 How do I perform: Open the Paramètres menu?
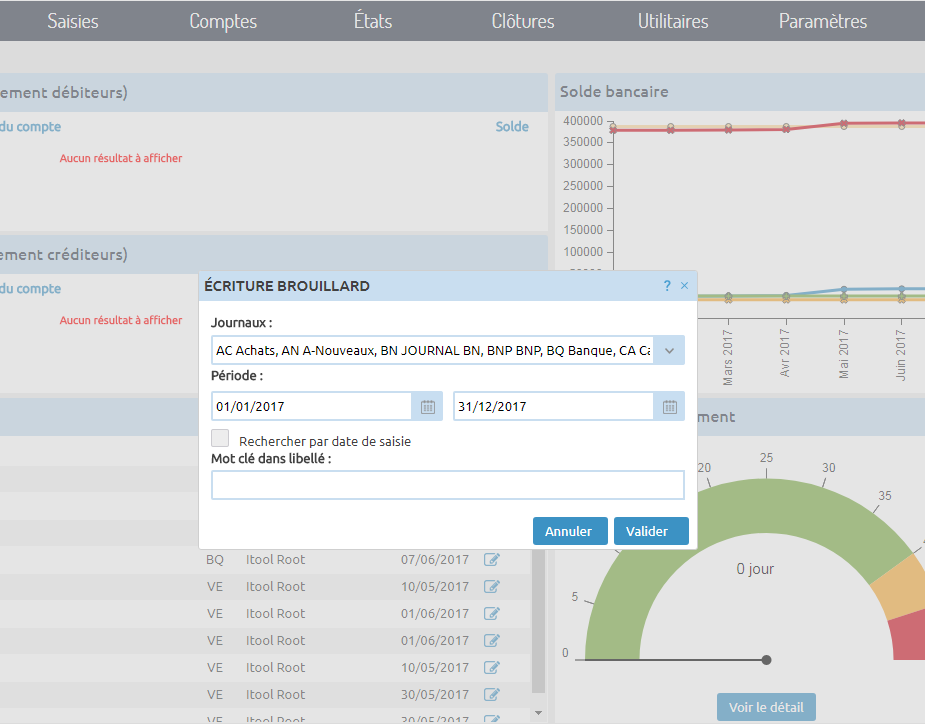click(823, 21)
